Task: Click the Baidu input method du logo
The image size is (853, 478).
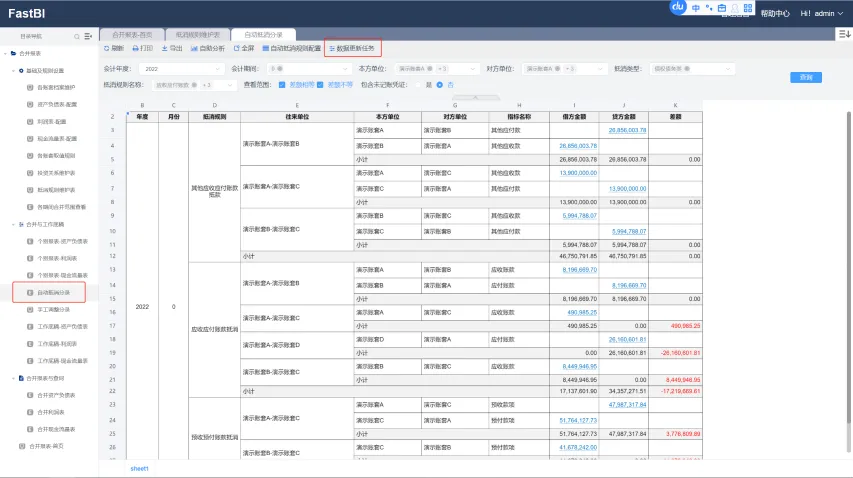Action: [x=678, y=7]
